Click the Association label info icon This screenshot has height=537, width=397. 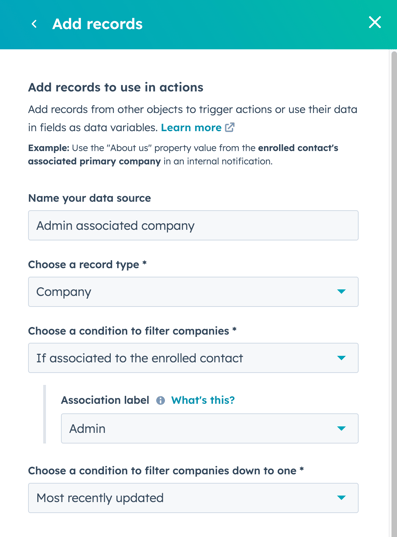(160, 400)
